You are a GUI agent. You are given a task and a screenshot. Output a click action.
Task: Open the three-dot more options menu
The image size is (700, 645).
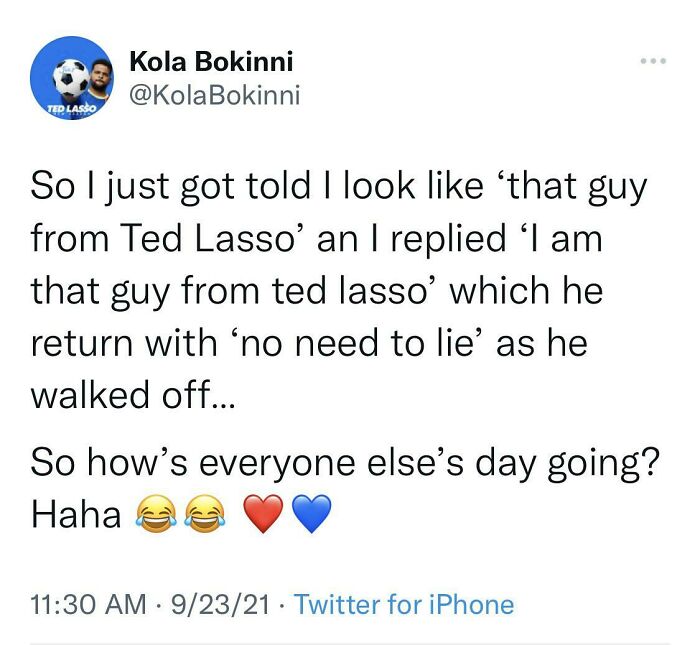(x=654, y=60)
